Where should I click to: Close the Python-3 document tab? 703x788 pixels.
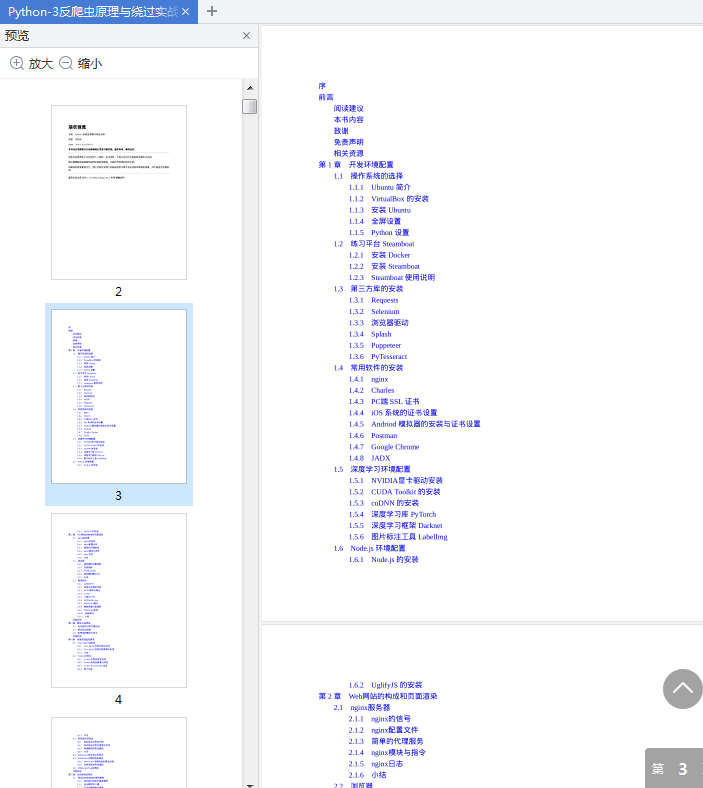click(186, 12)
